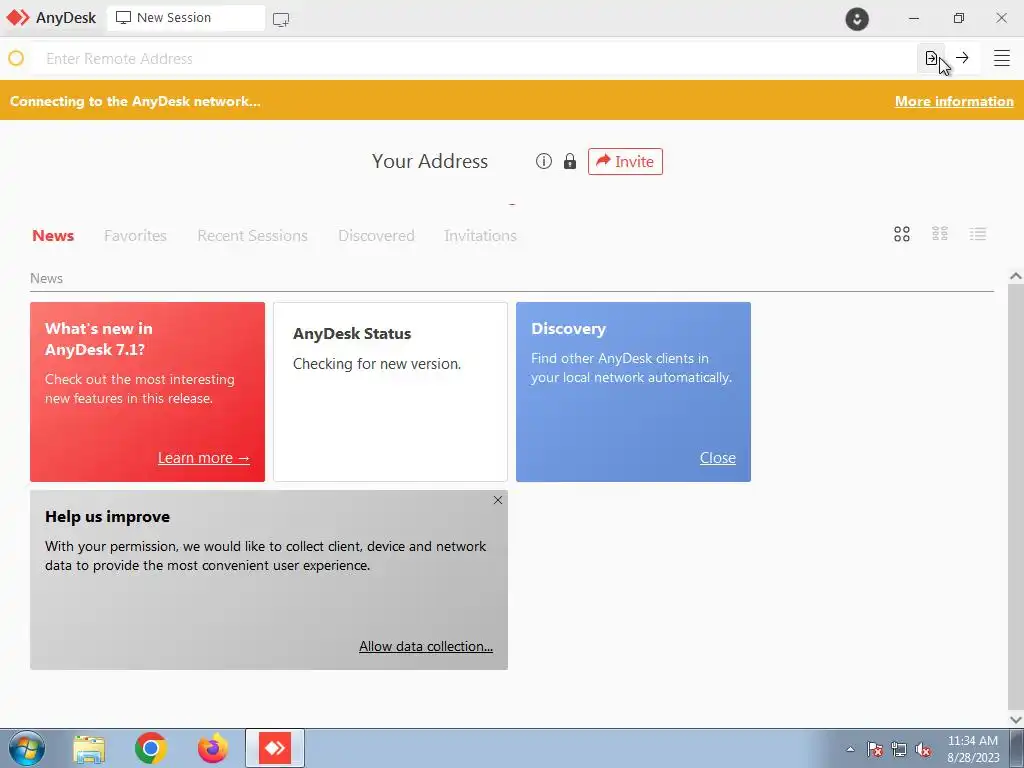Click the scrollbar up arrow

click(x=1016, y=276)
